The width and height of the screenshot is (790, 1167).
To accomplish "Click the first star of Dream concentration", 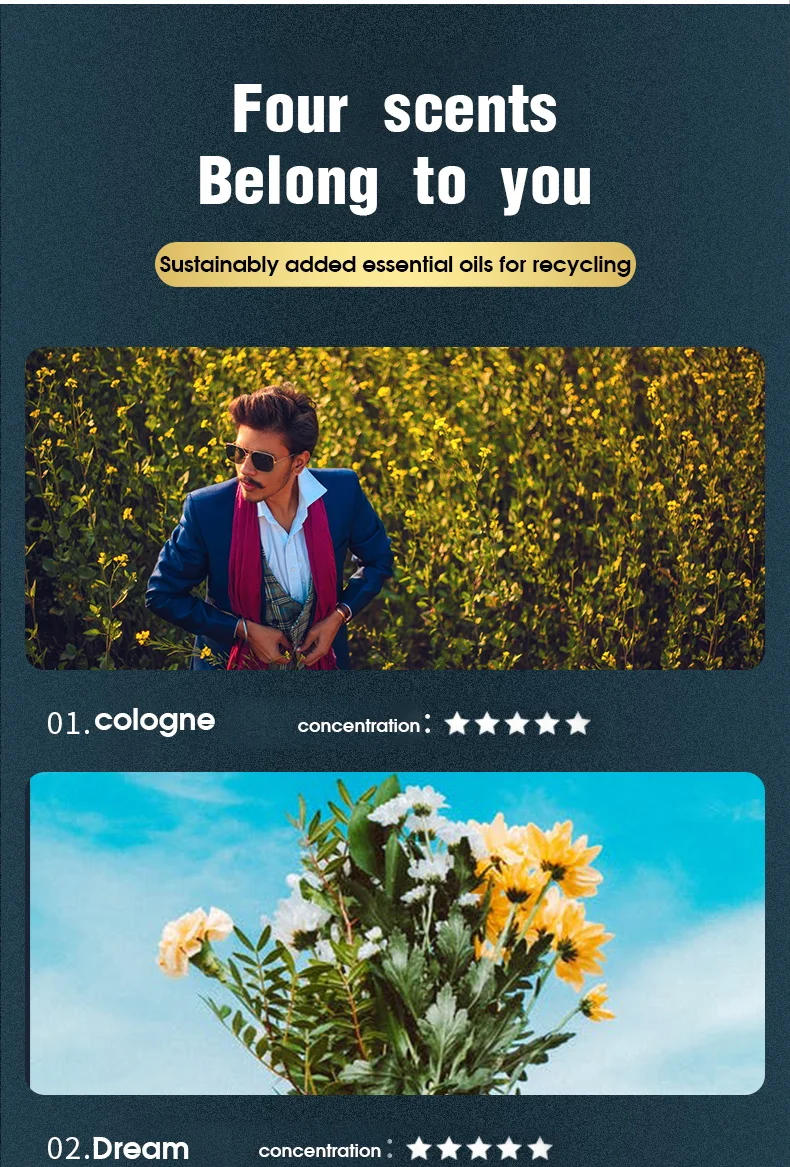I will 418,1148.
